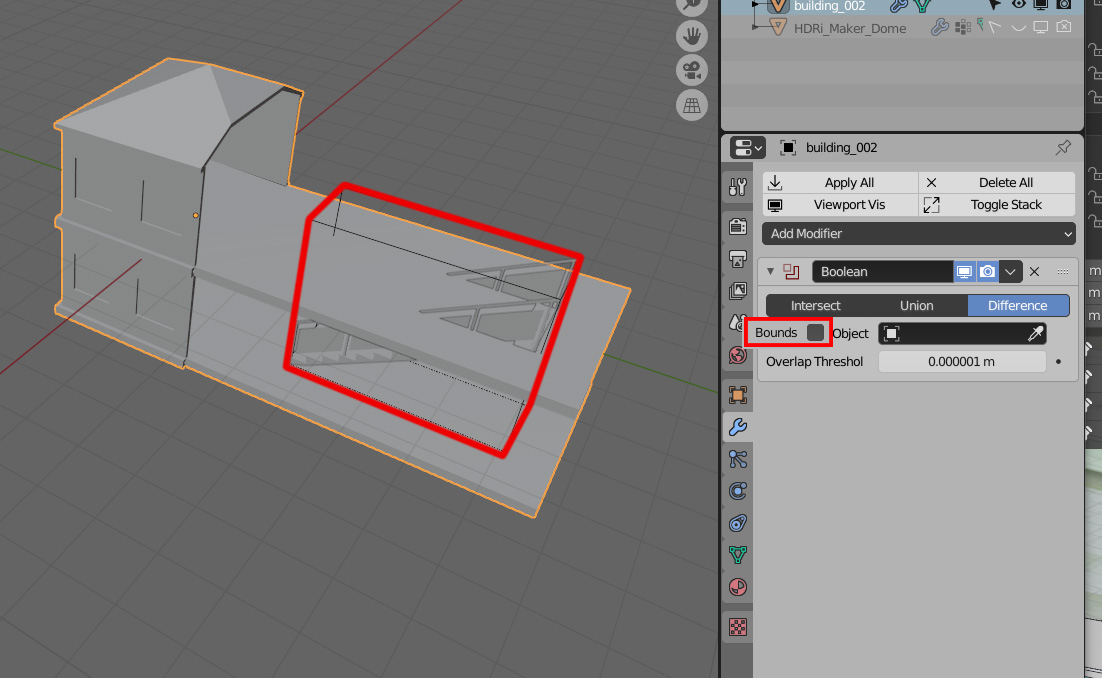This screenshot has width=1102, height=678.
Task: Select the Modifiers wrench tab
Action: 737,426
